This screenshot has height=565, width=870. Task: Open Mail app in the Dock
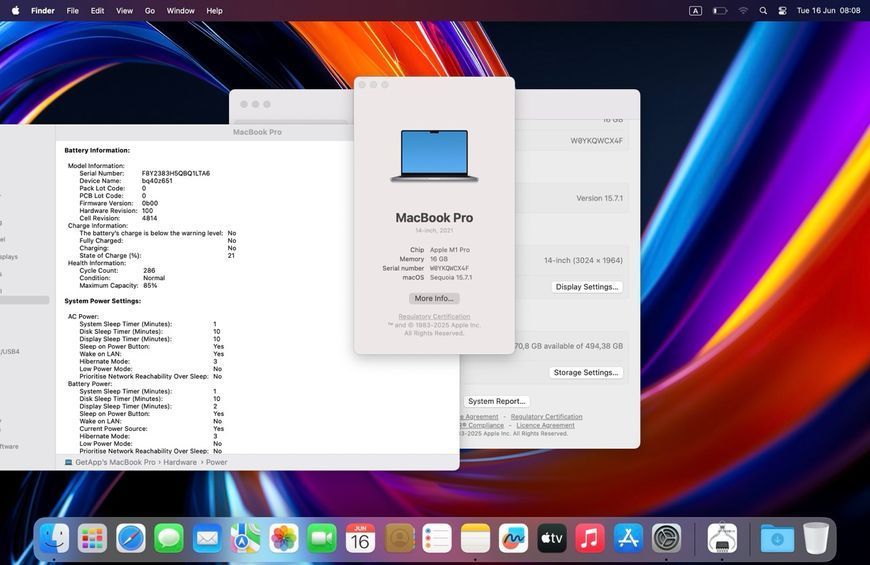(207, 538)
